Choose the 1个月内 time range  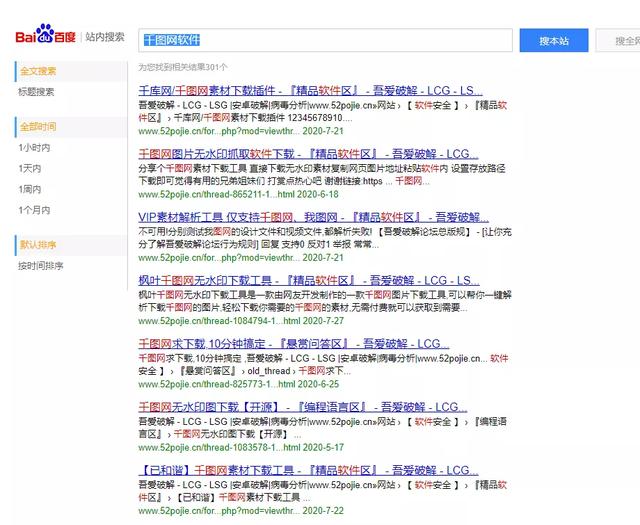tap(34, 209)
